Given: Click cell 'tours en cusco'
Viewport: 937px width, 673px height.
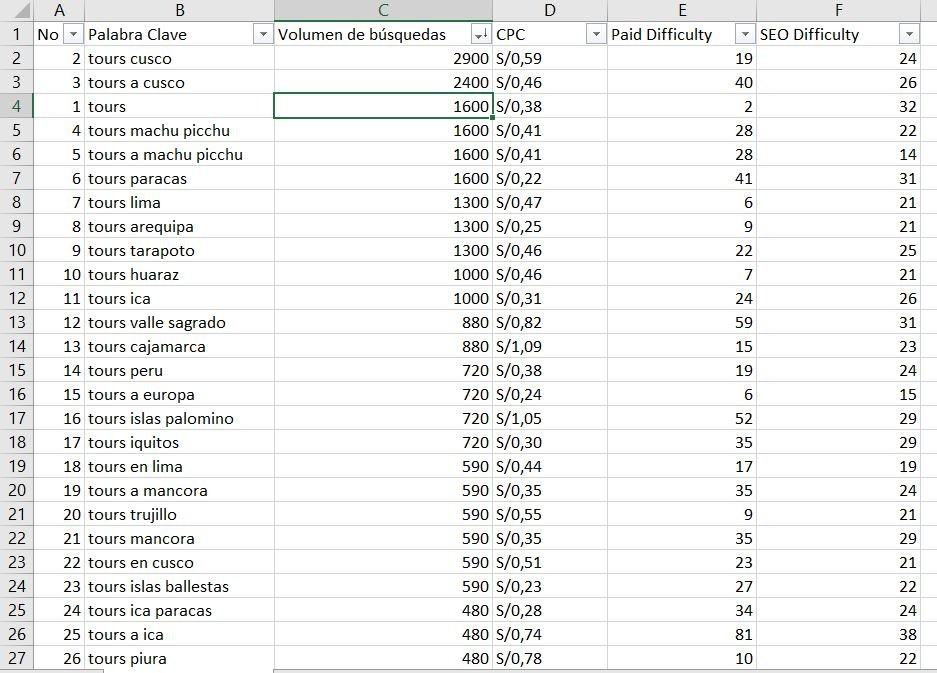Looking at the screenshot, I should pos(179,562).
